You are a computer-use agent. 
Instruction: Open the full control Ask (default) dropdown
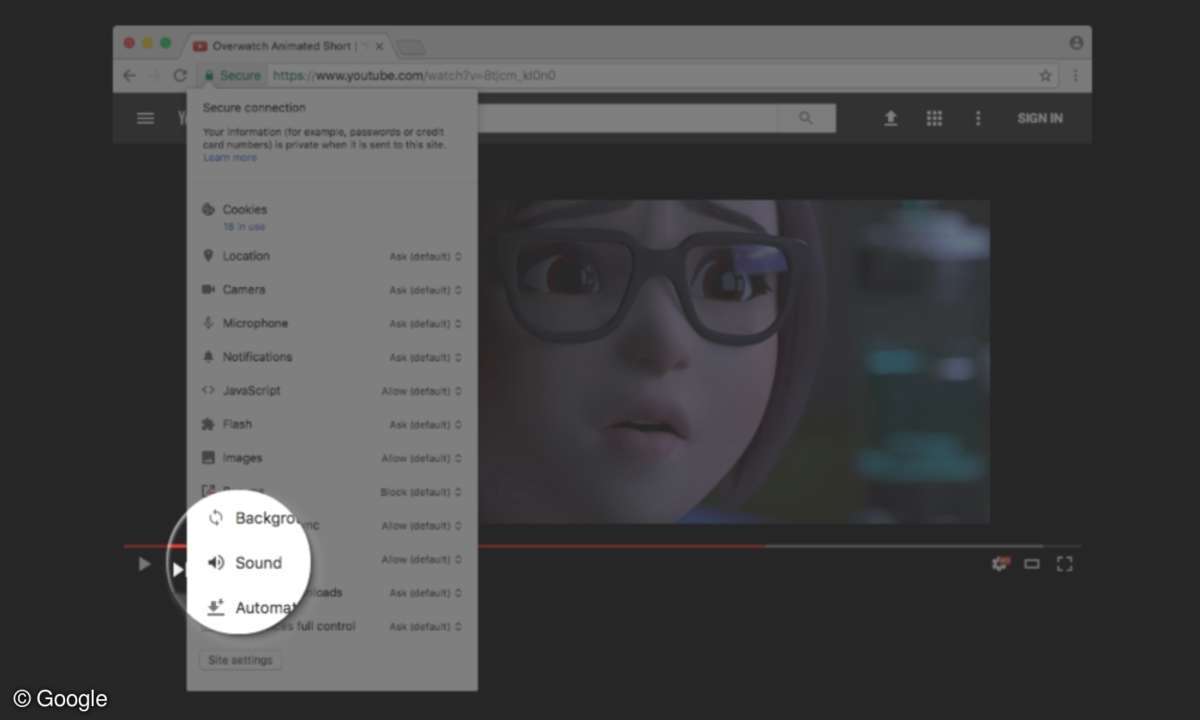[425, 627]
